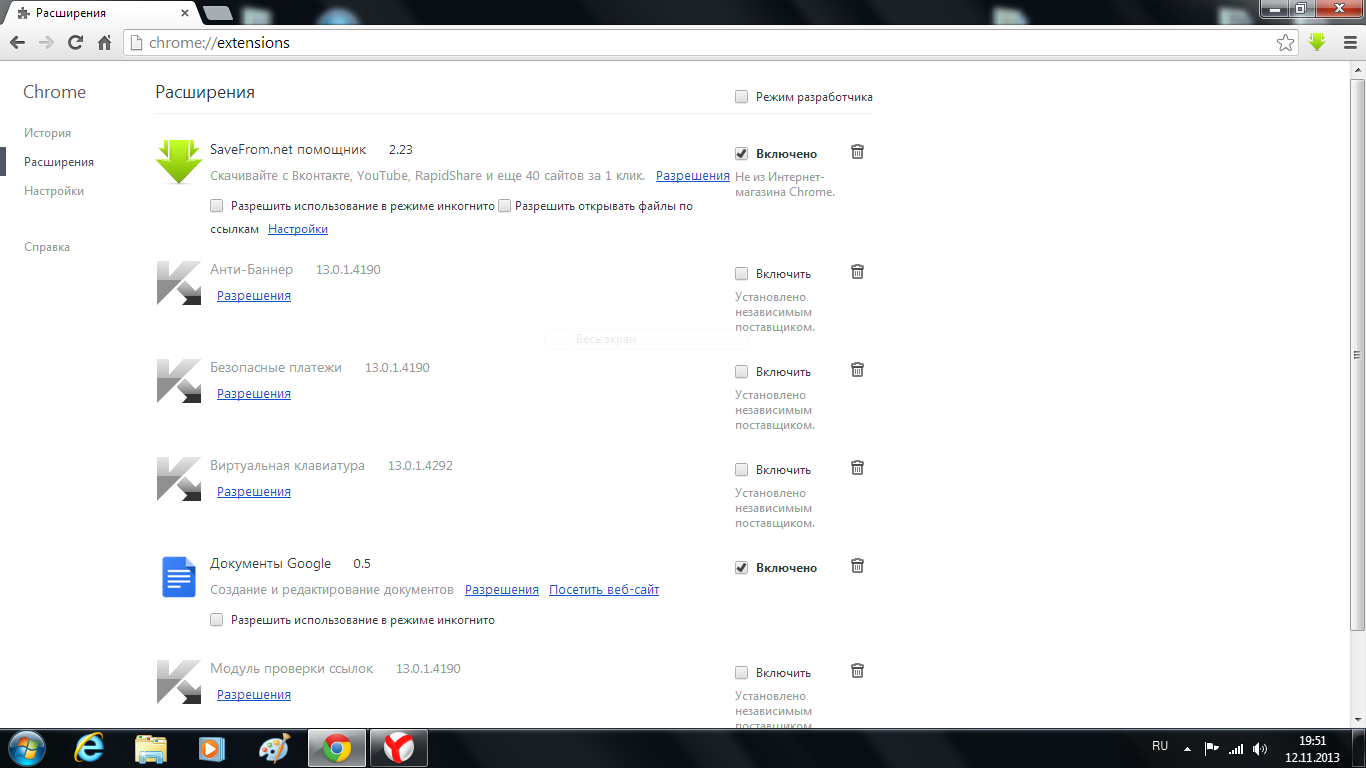
Task: Click the Документы Google blue document icon
Action: [179, 577]
